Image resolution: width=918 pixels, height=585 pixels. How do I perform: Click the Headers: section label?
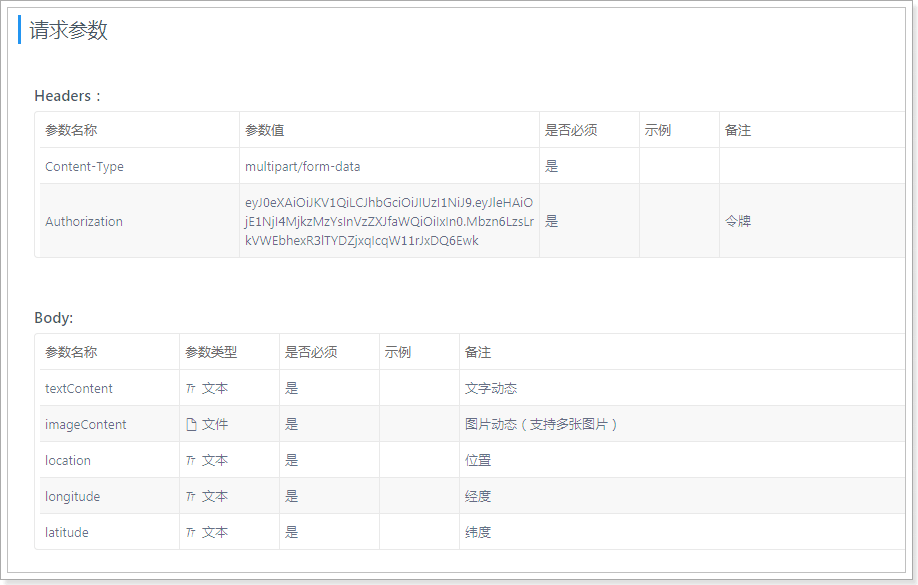[68, 96]
